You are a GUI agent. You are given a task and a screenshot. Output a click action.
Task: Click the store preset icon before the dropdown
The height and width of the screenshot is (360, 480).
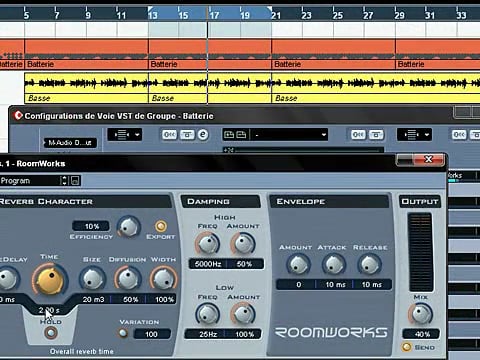tap(229, 135)
